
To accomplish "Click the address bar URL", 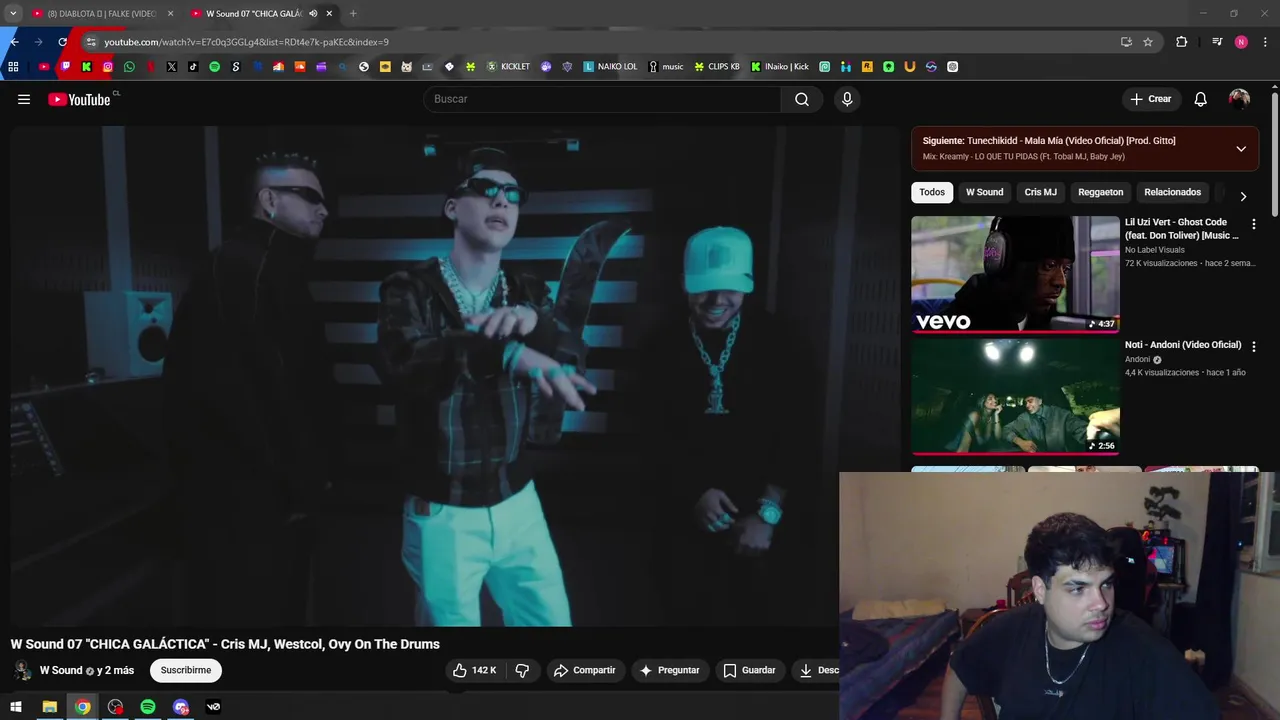I will pos(246,42).
